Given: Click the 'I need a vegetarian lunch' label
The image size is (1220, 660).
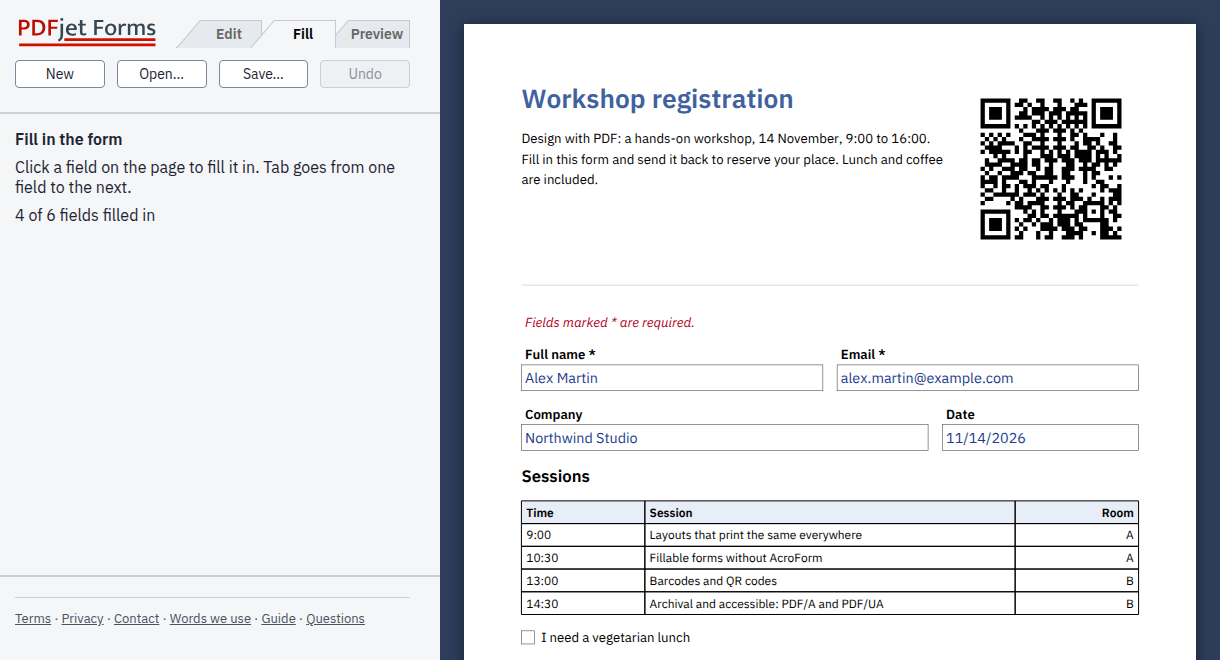Looking at the screenshot, I should [x=615, y=638].
